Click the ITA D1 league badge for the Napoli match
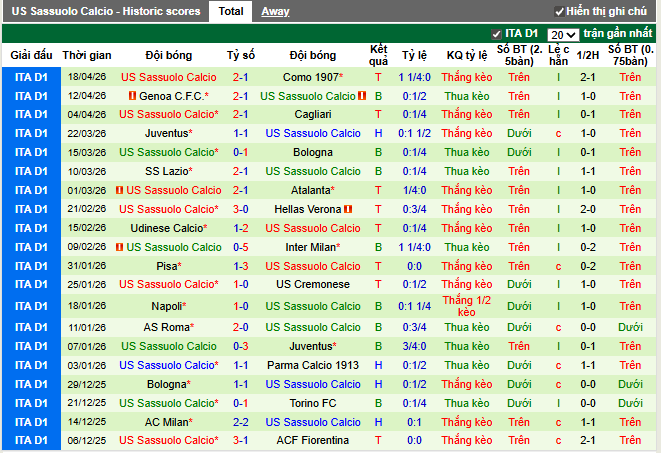 [x=31, y=306]
